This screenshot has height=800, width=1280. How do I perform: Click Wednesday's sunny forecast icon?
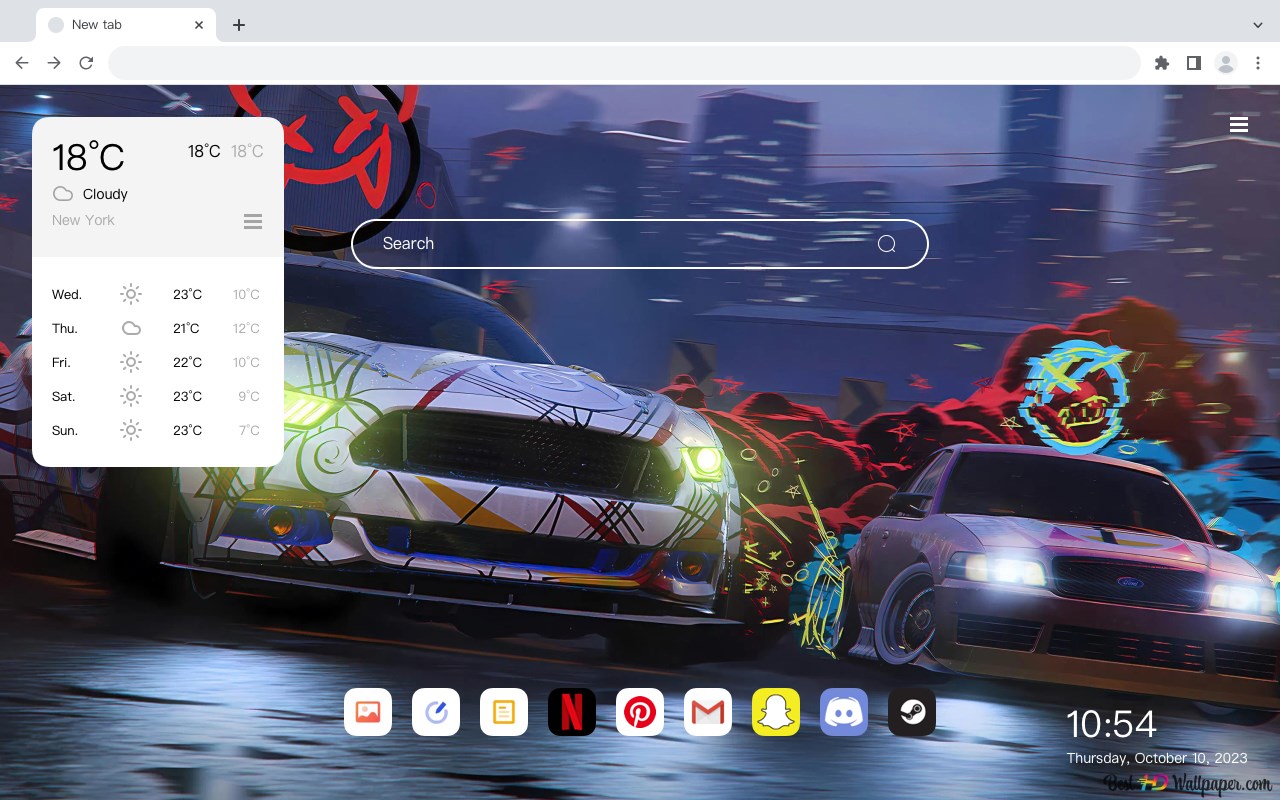click(131, 294)
